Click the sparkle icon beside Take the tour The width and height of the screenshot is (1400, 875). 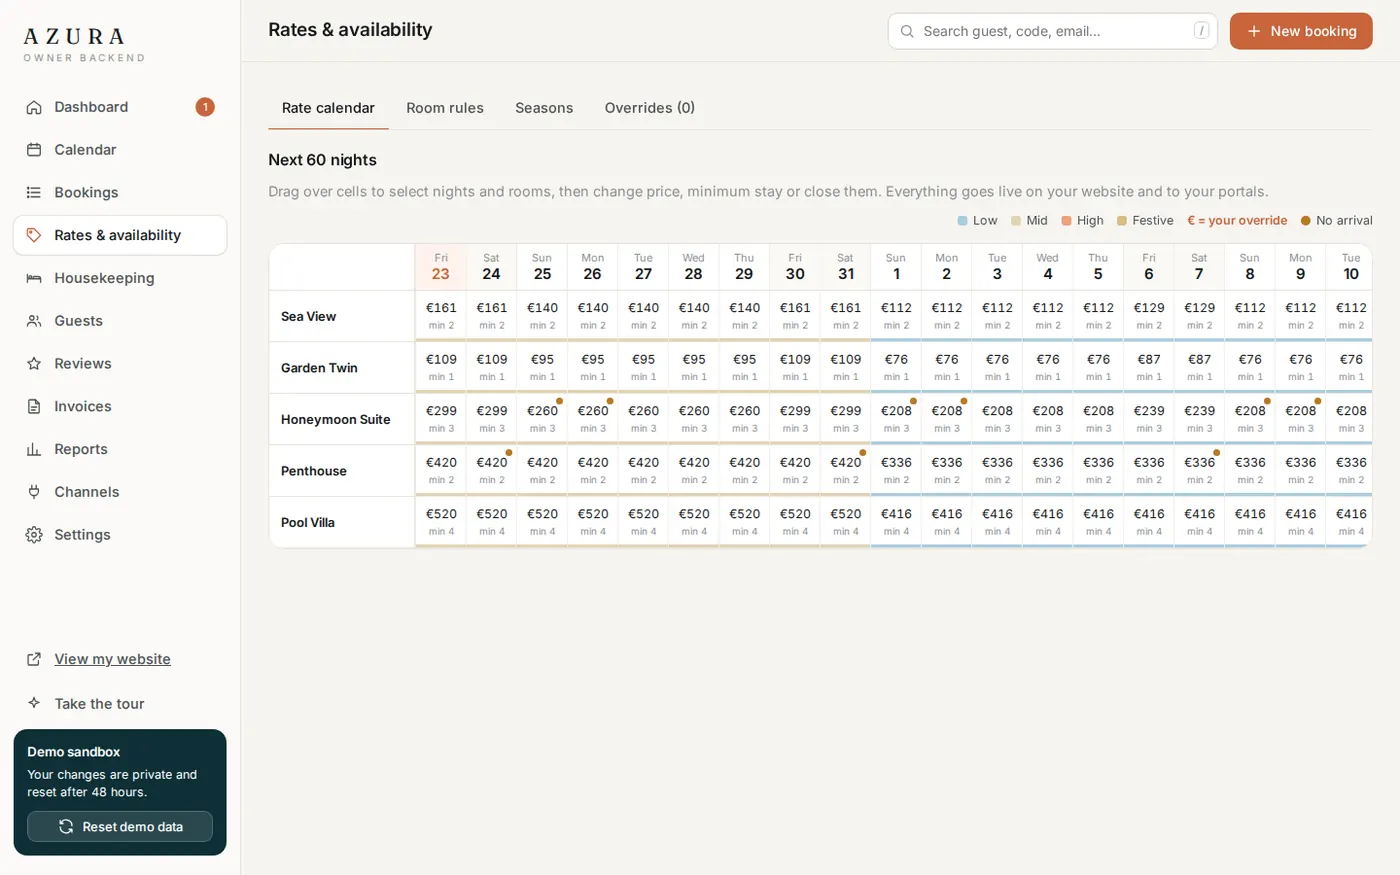point(34,703)
